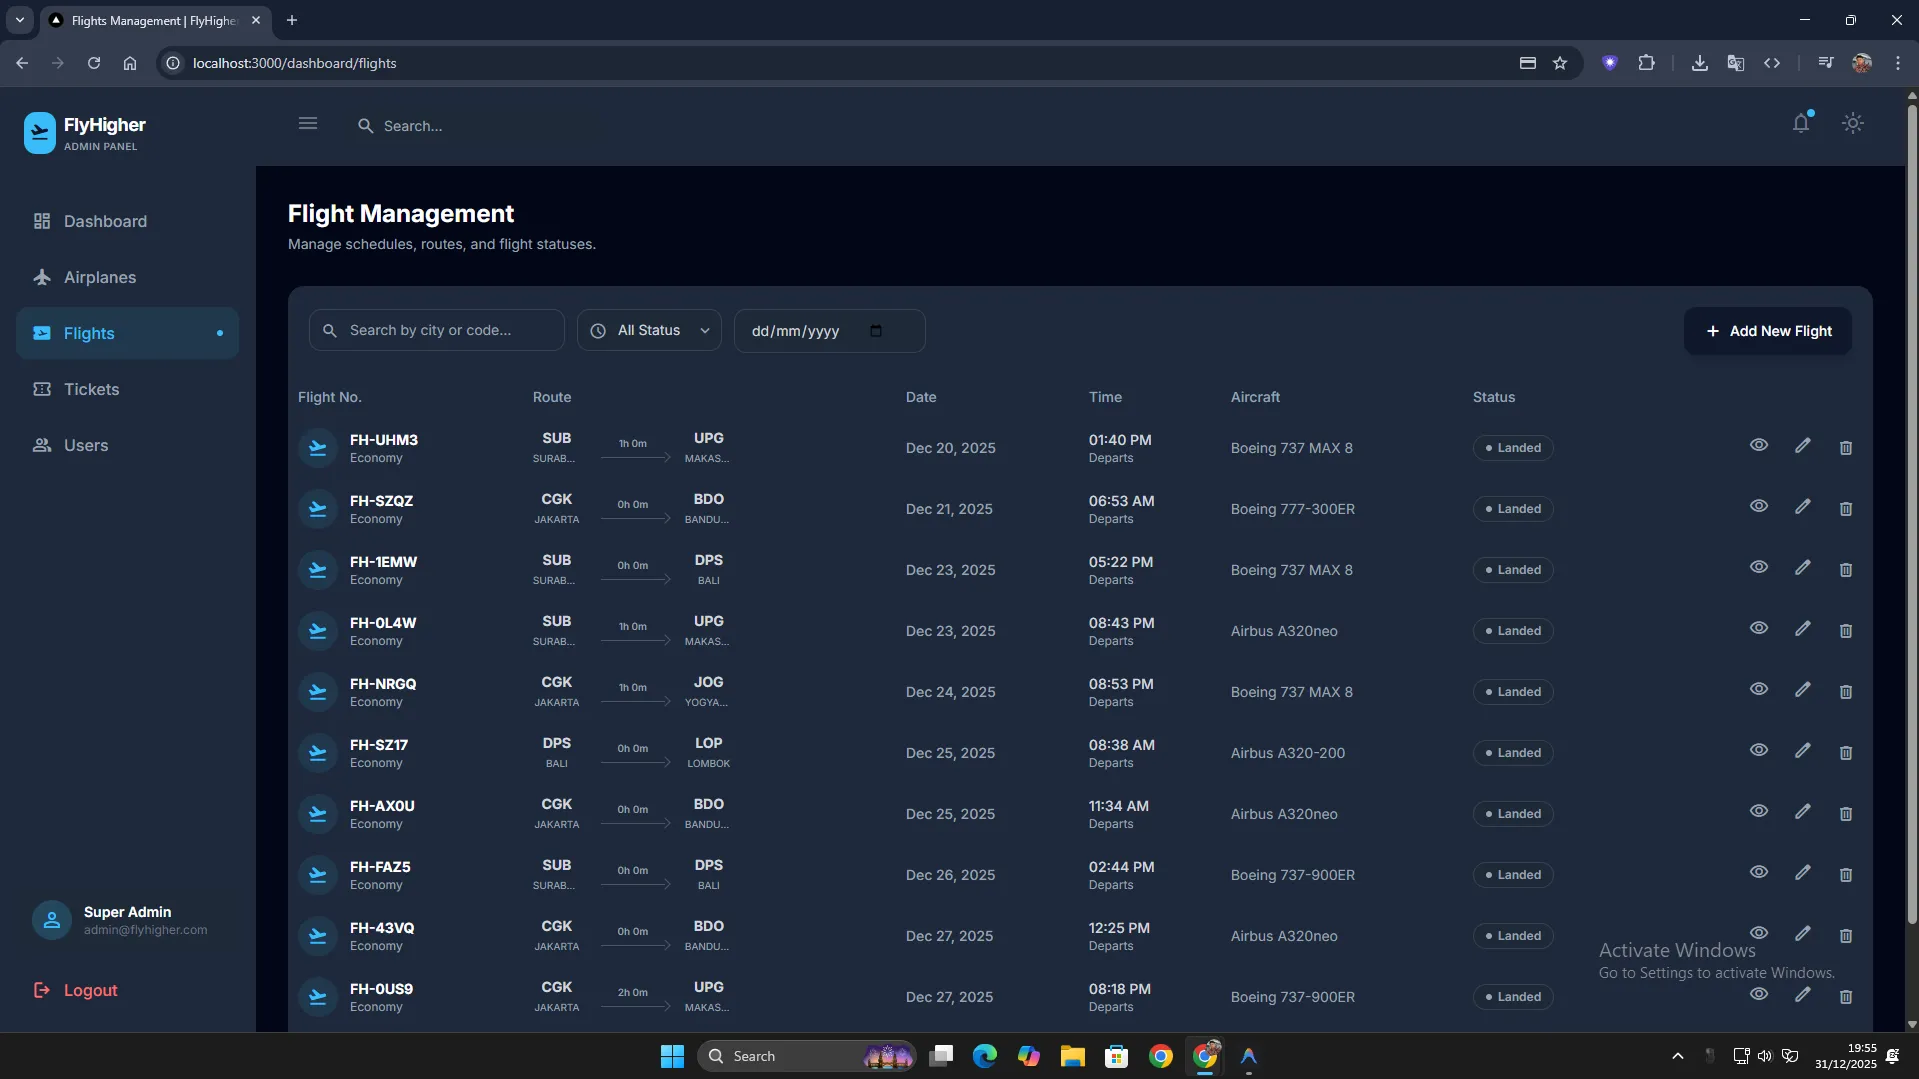Edit flight FH-NRGQ with pencil icon

[1802, 690]
